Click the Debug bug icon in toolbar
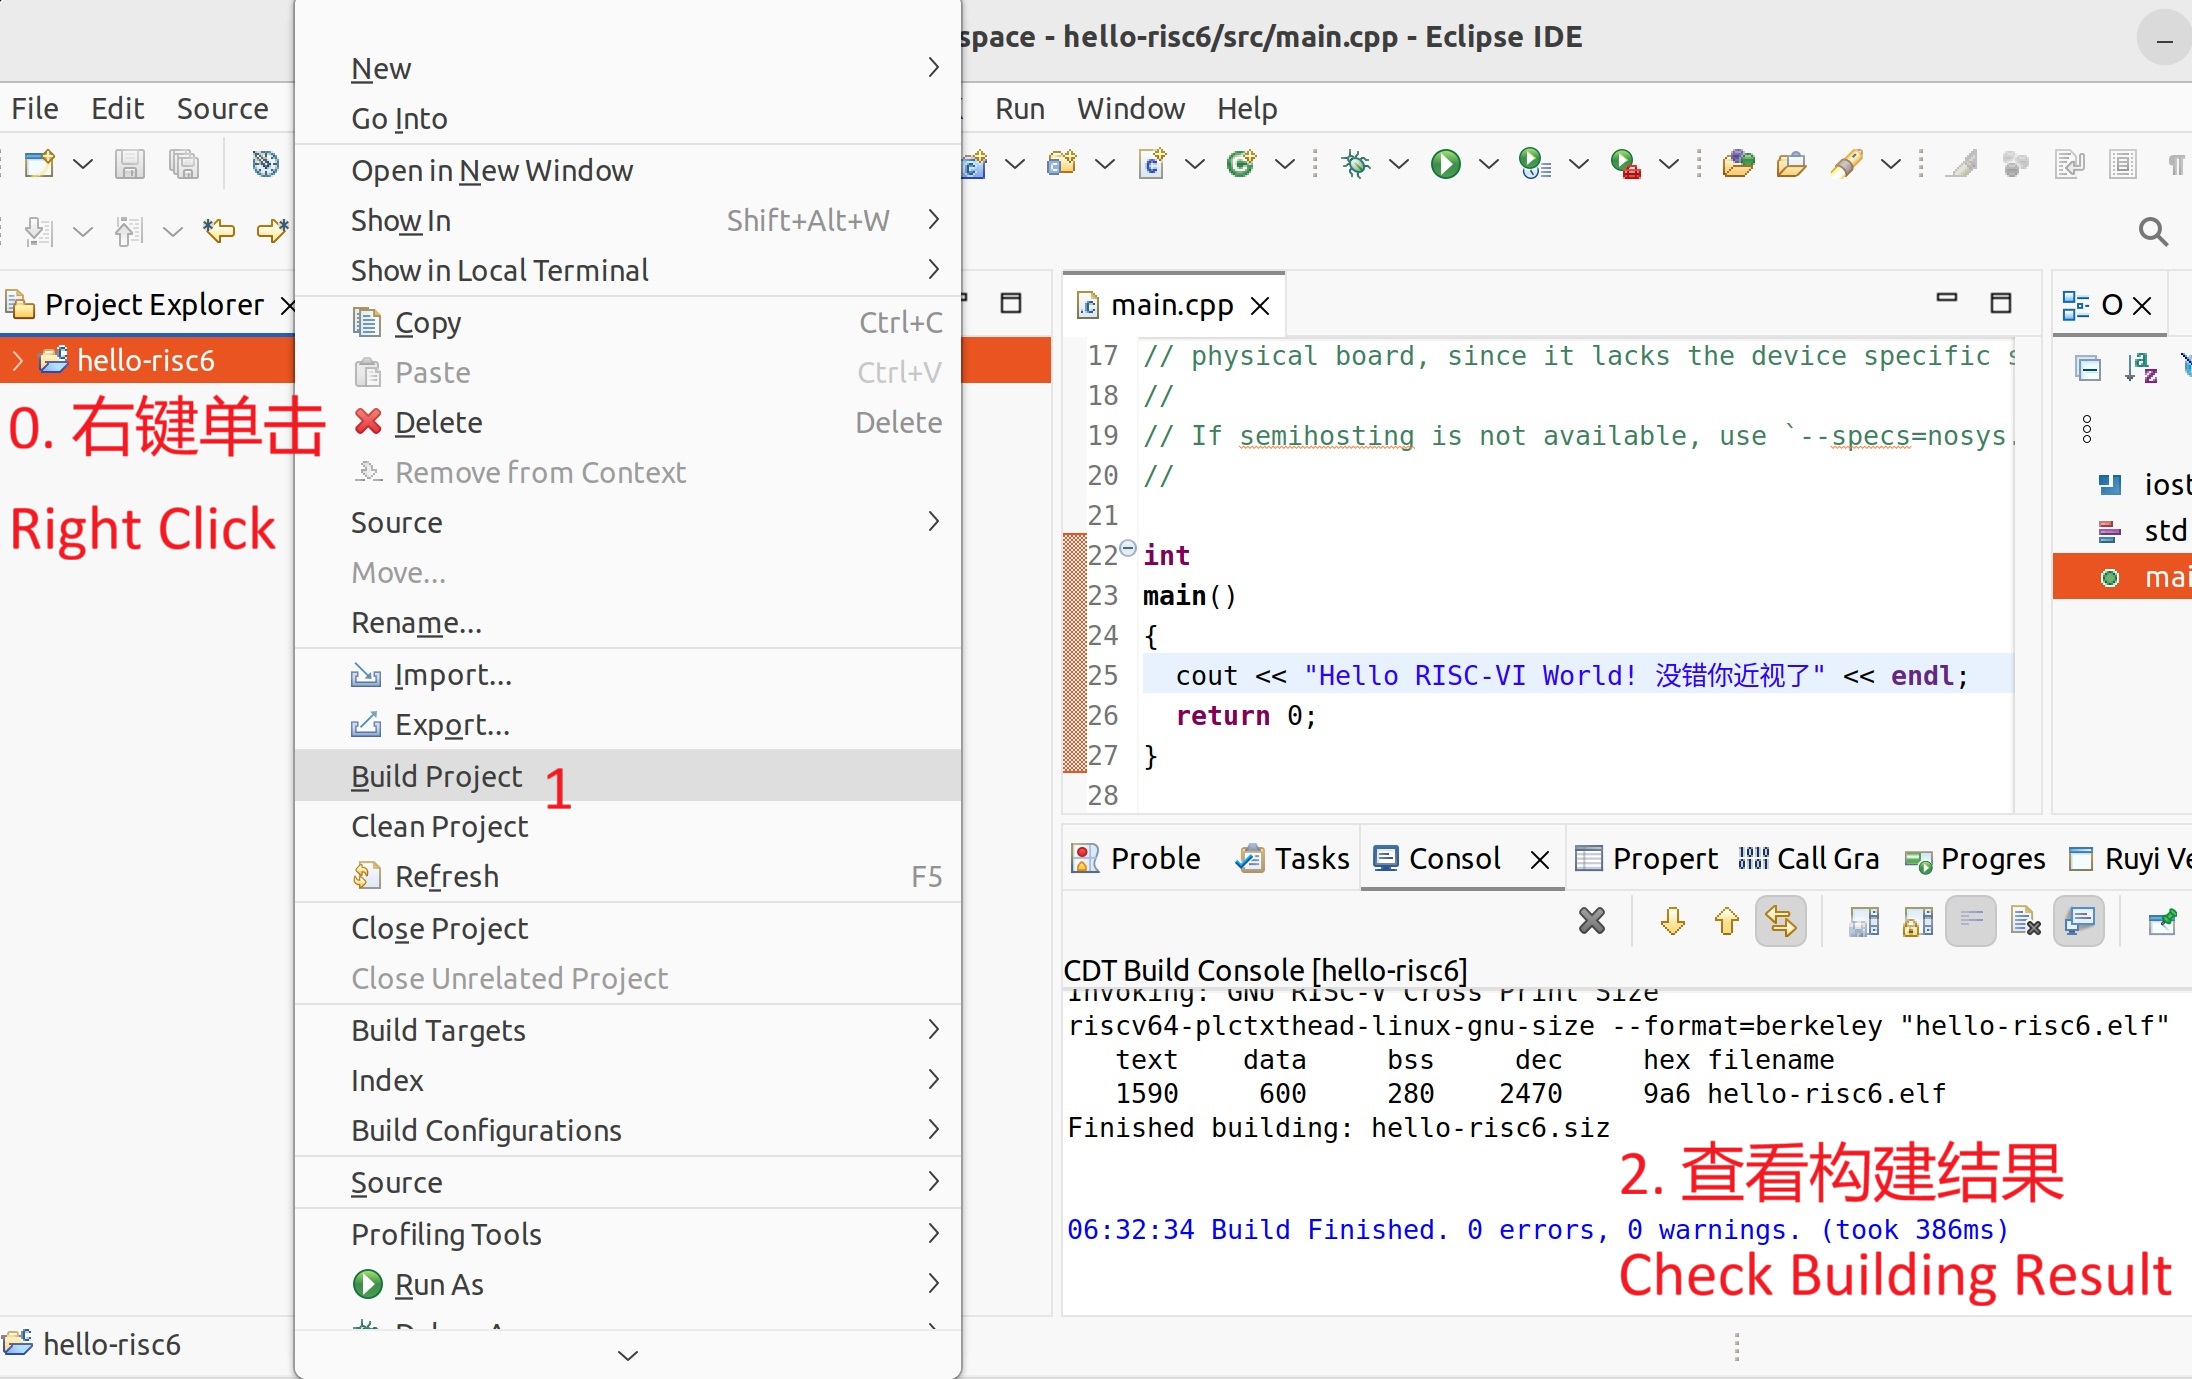Viewport: 2192px width, 1379px height. tap(1356, 164)
